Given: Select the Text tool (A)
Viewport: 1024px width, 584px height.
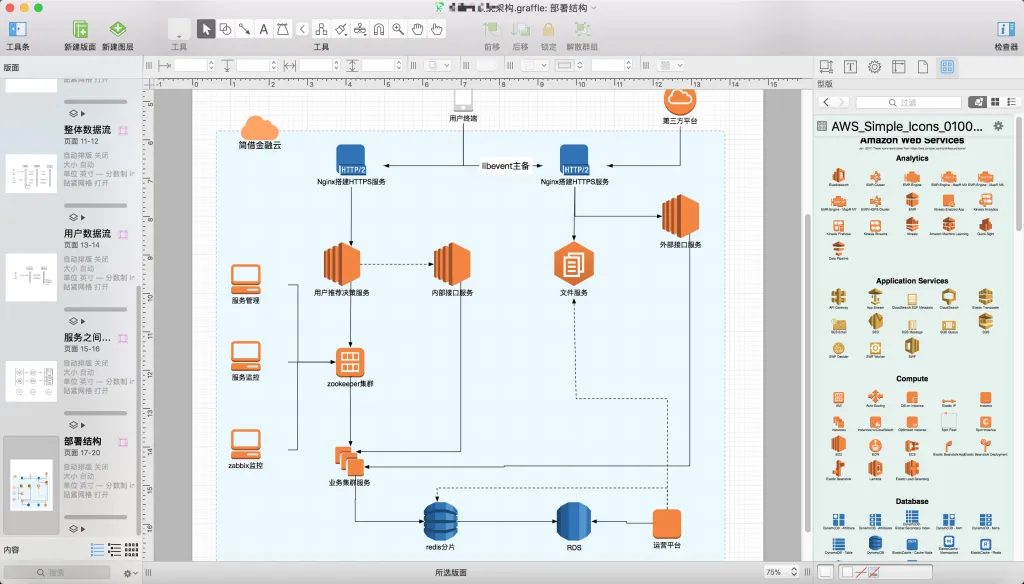Looking at the screenshot, I should pos(264,29).
